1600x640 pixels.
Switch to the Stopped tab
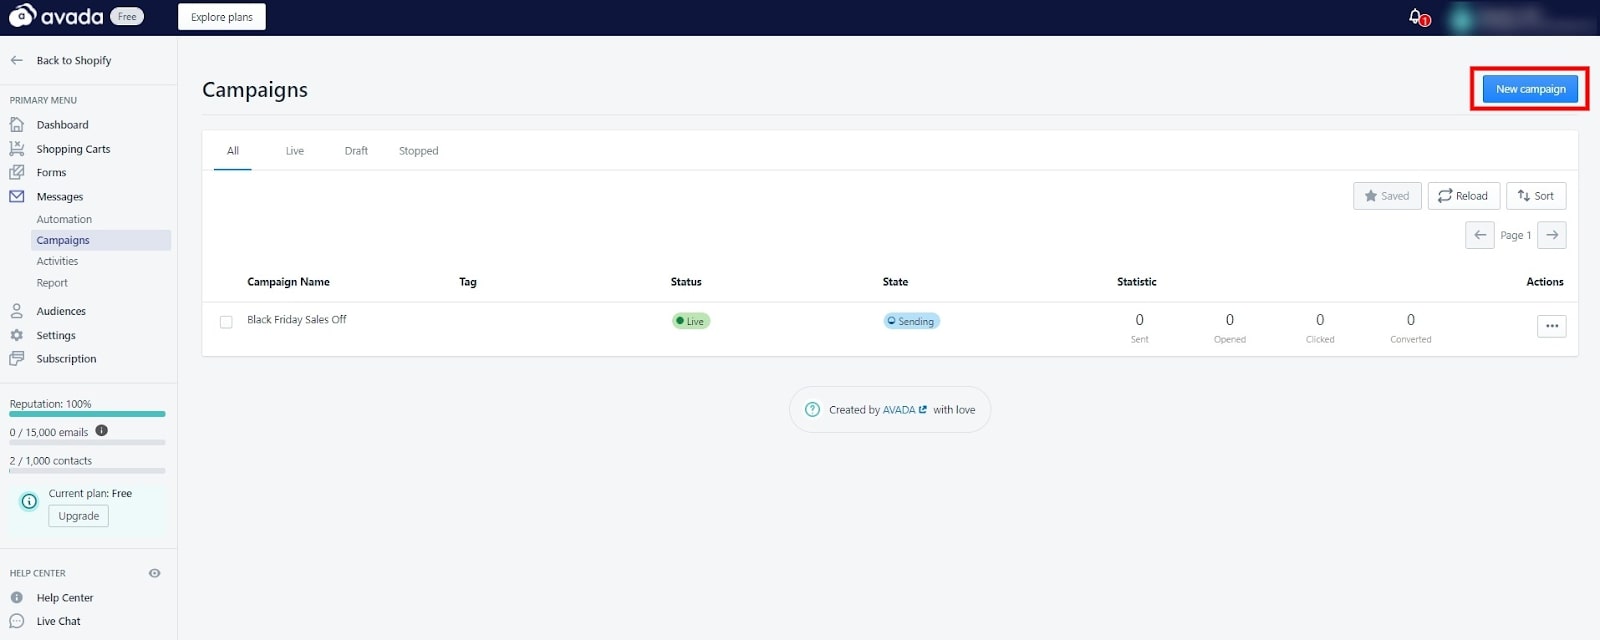pos(418,151)
